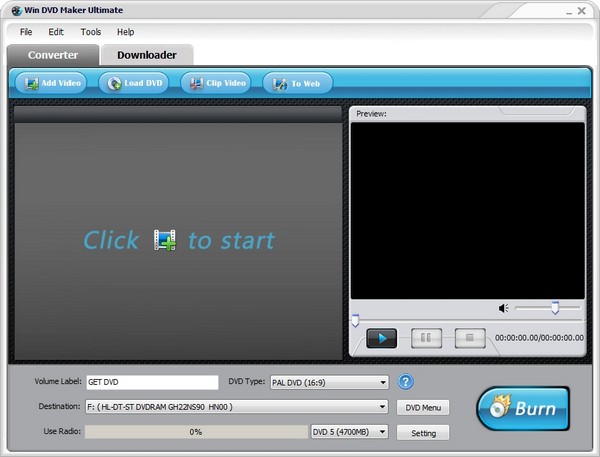Click the Preview: panel label

point(371,114)
